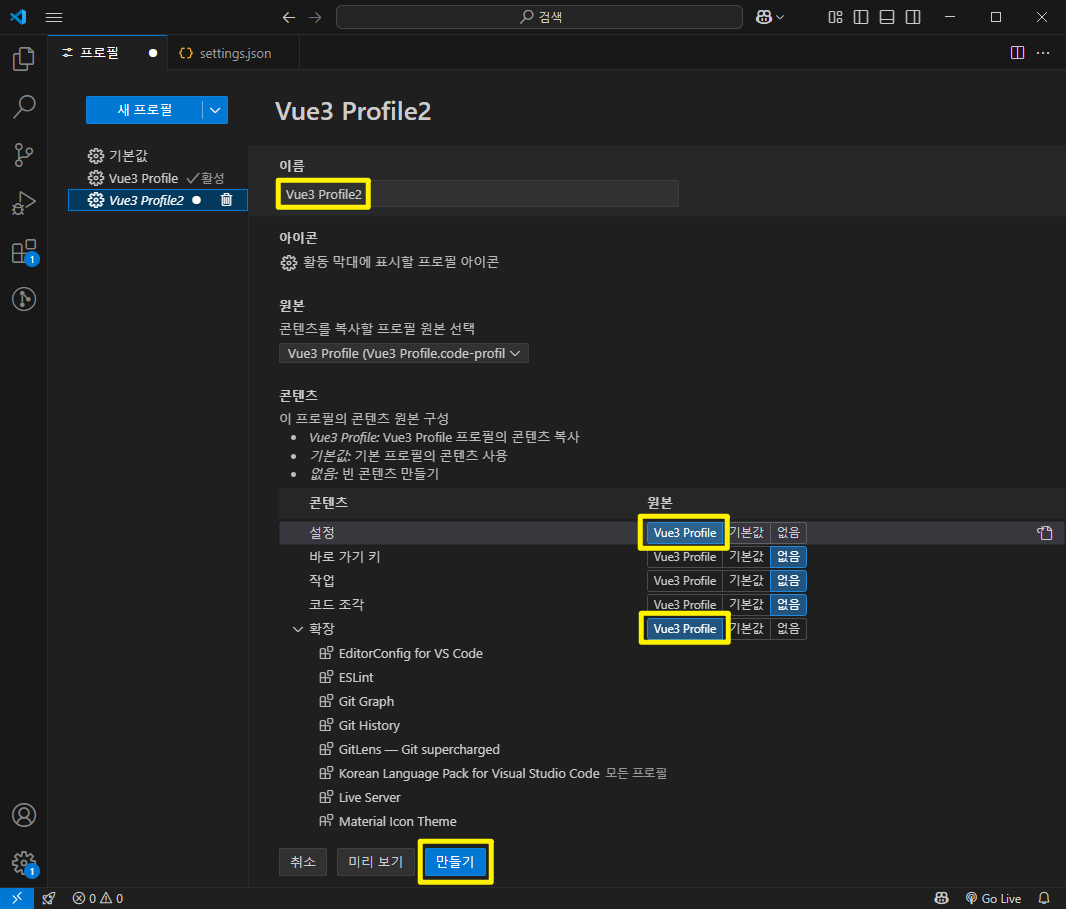1066x909 pixels.
Task: Open the Copilot chat icon in title bar
Action: [763, 17]
